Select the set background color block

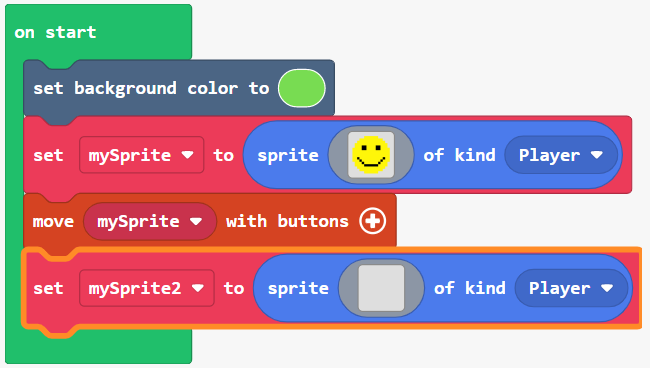click(151, 88)
